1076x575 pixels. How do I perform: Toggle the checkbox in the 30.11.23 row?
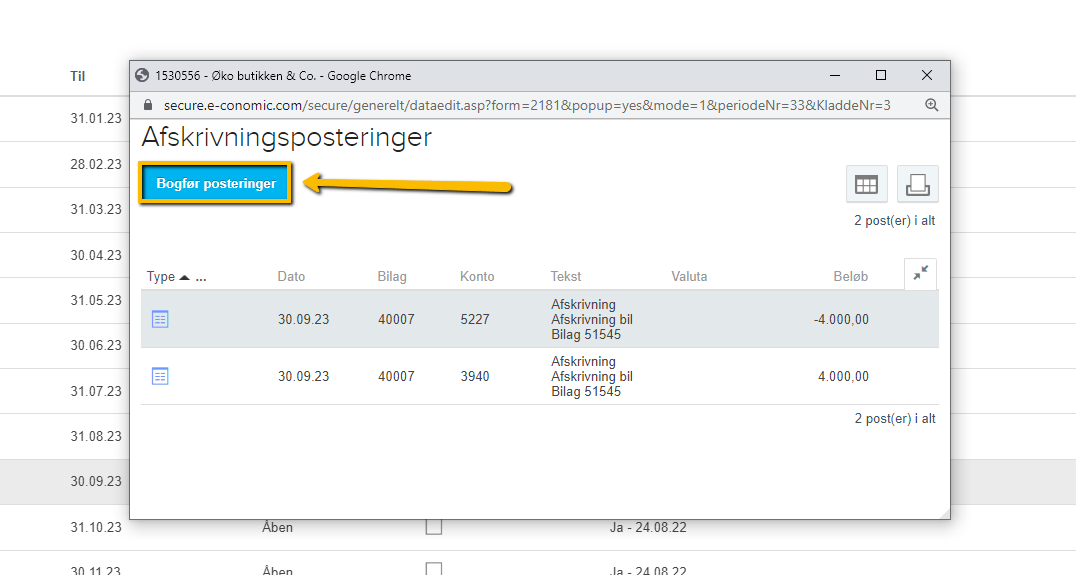[433, 569]
